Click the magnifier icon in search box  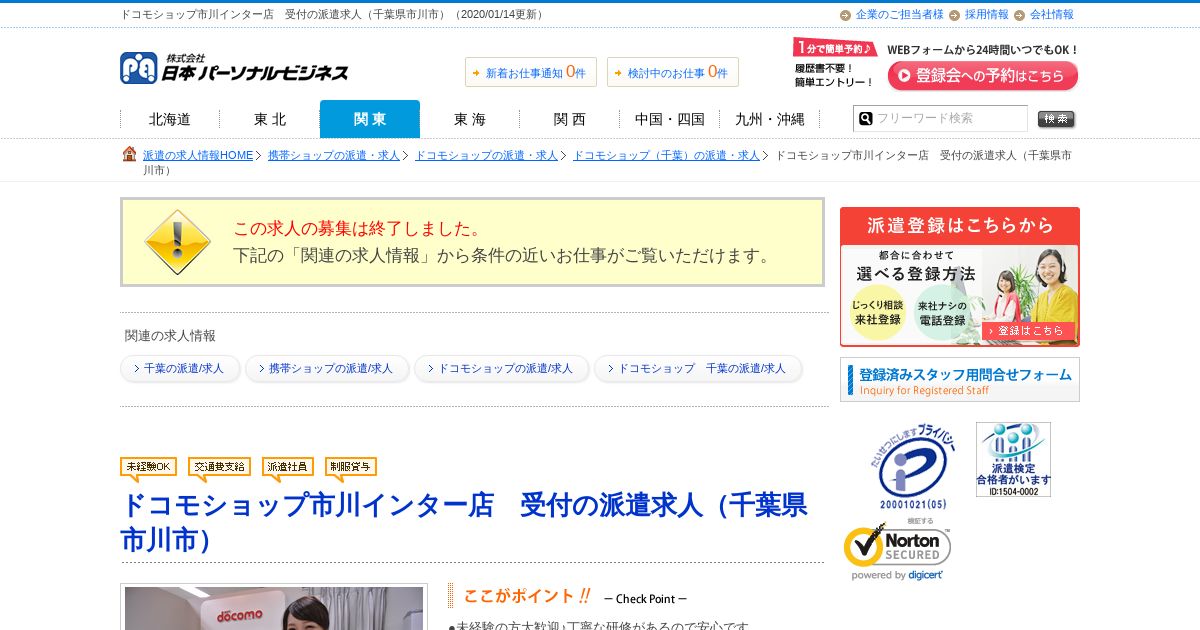pos(865,118)
